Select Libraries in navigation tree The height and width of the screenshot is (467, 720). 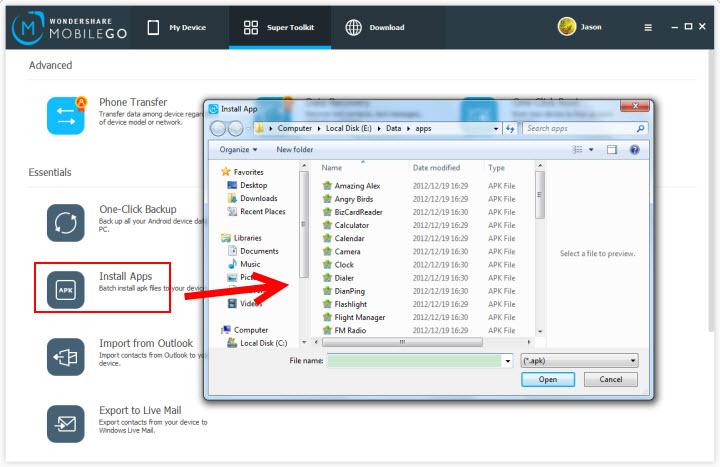coord(248,238)
